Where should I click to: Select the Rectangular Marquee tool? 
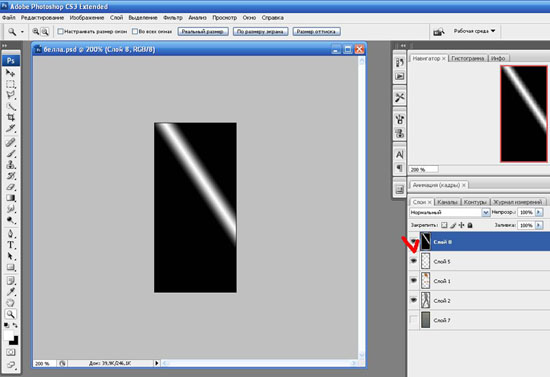11,84
